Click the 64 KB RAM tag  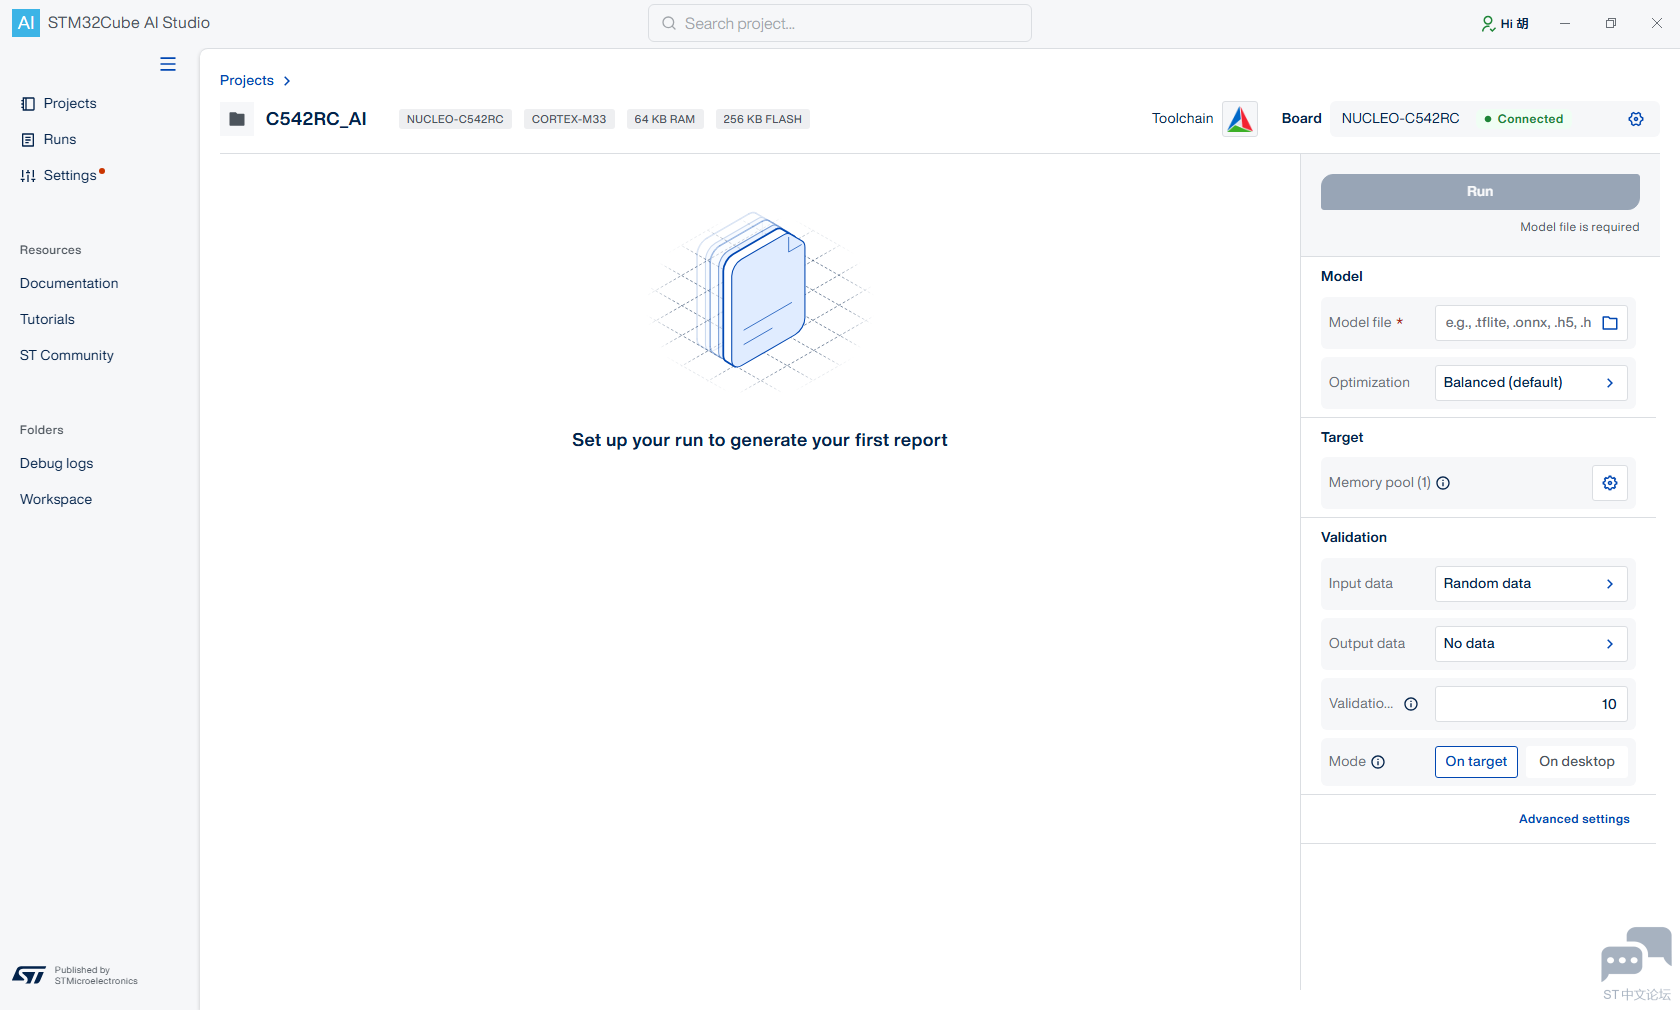pos(665,119)
